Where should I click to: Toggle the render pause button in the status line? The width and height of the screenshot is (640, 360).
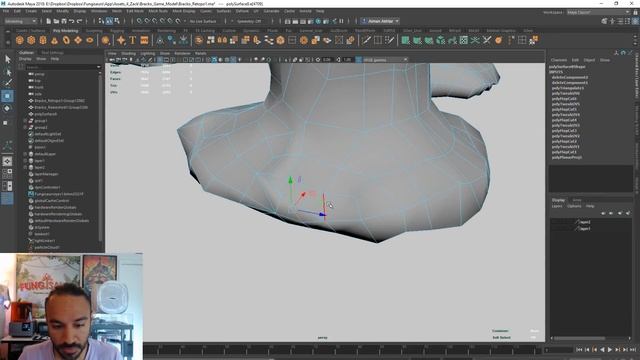pyautogui.click(x=342, y=21)
